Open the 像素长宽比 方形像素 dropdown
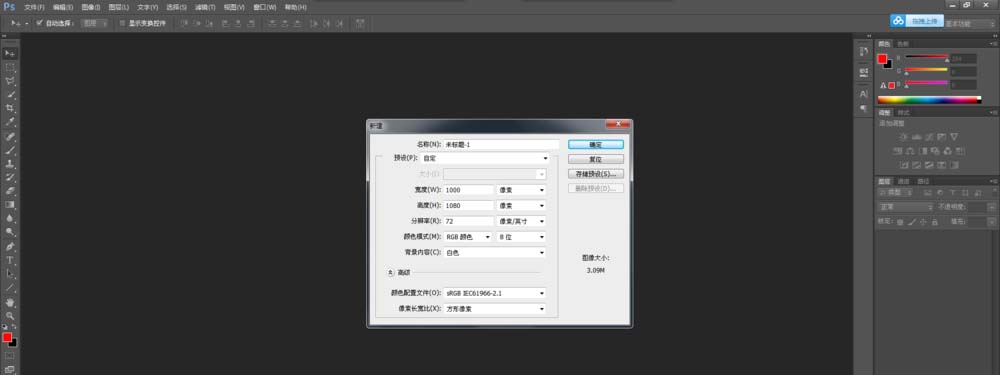This screenshot has width=1000, height=375. point(494,309)
